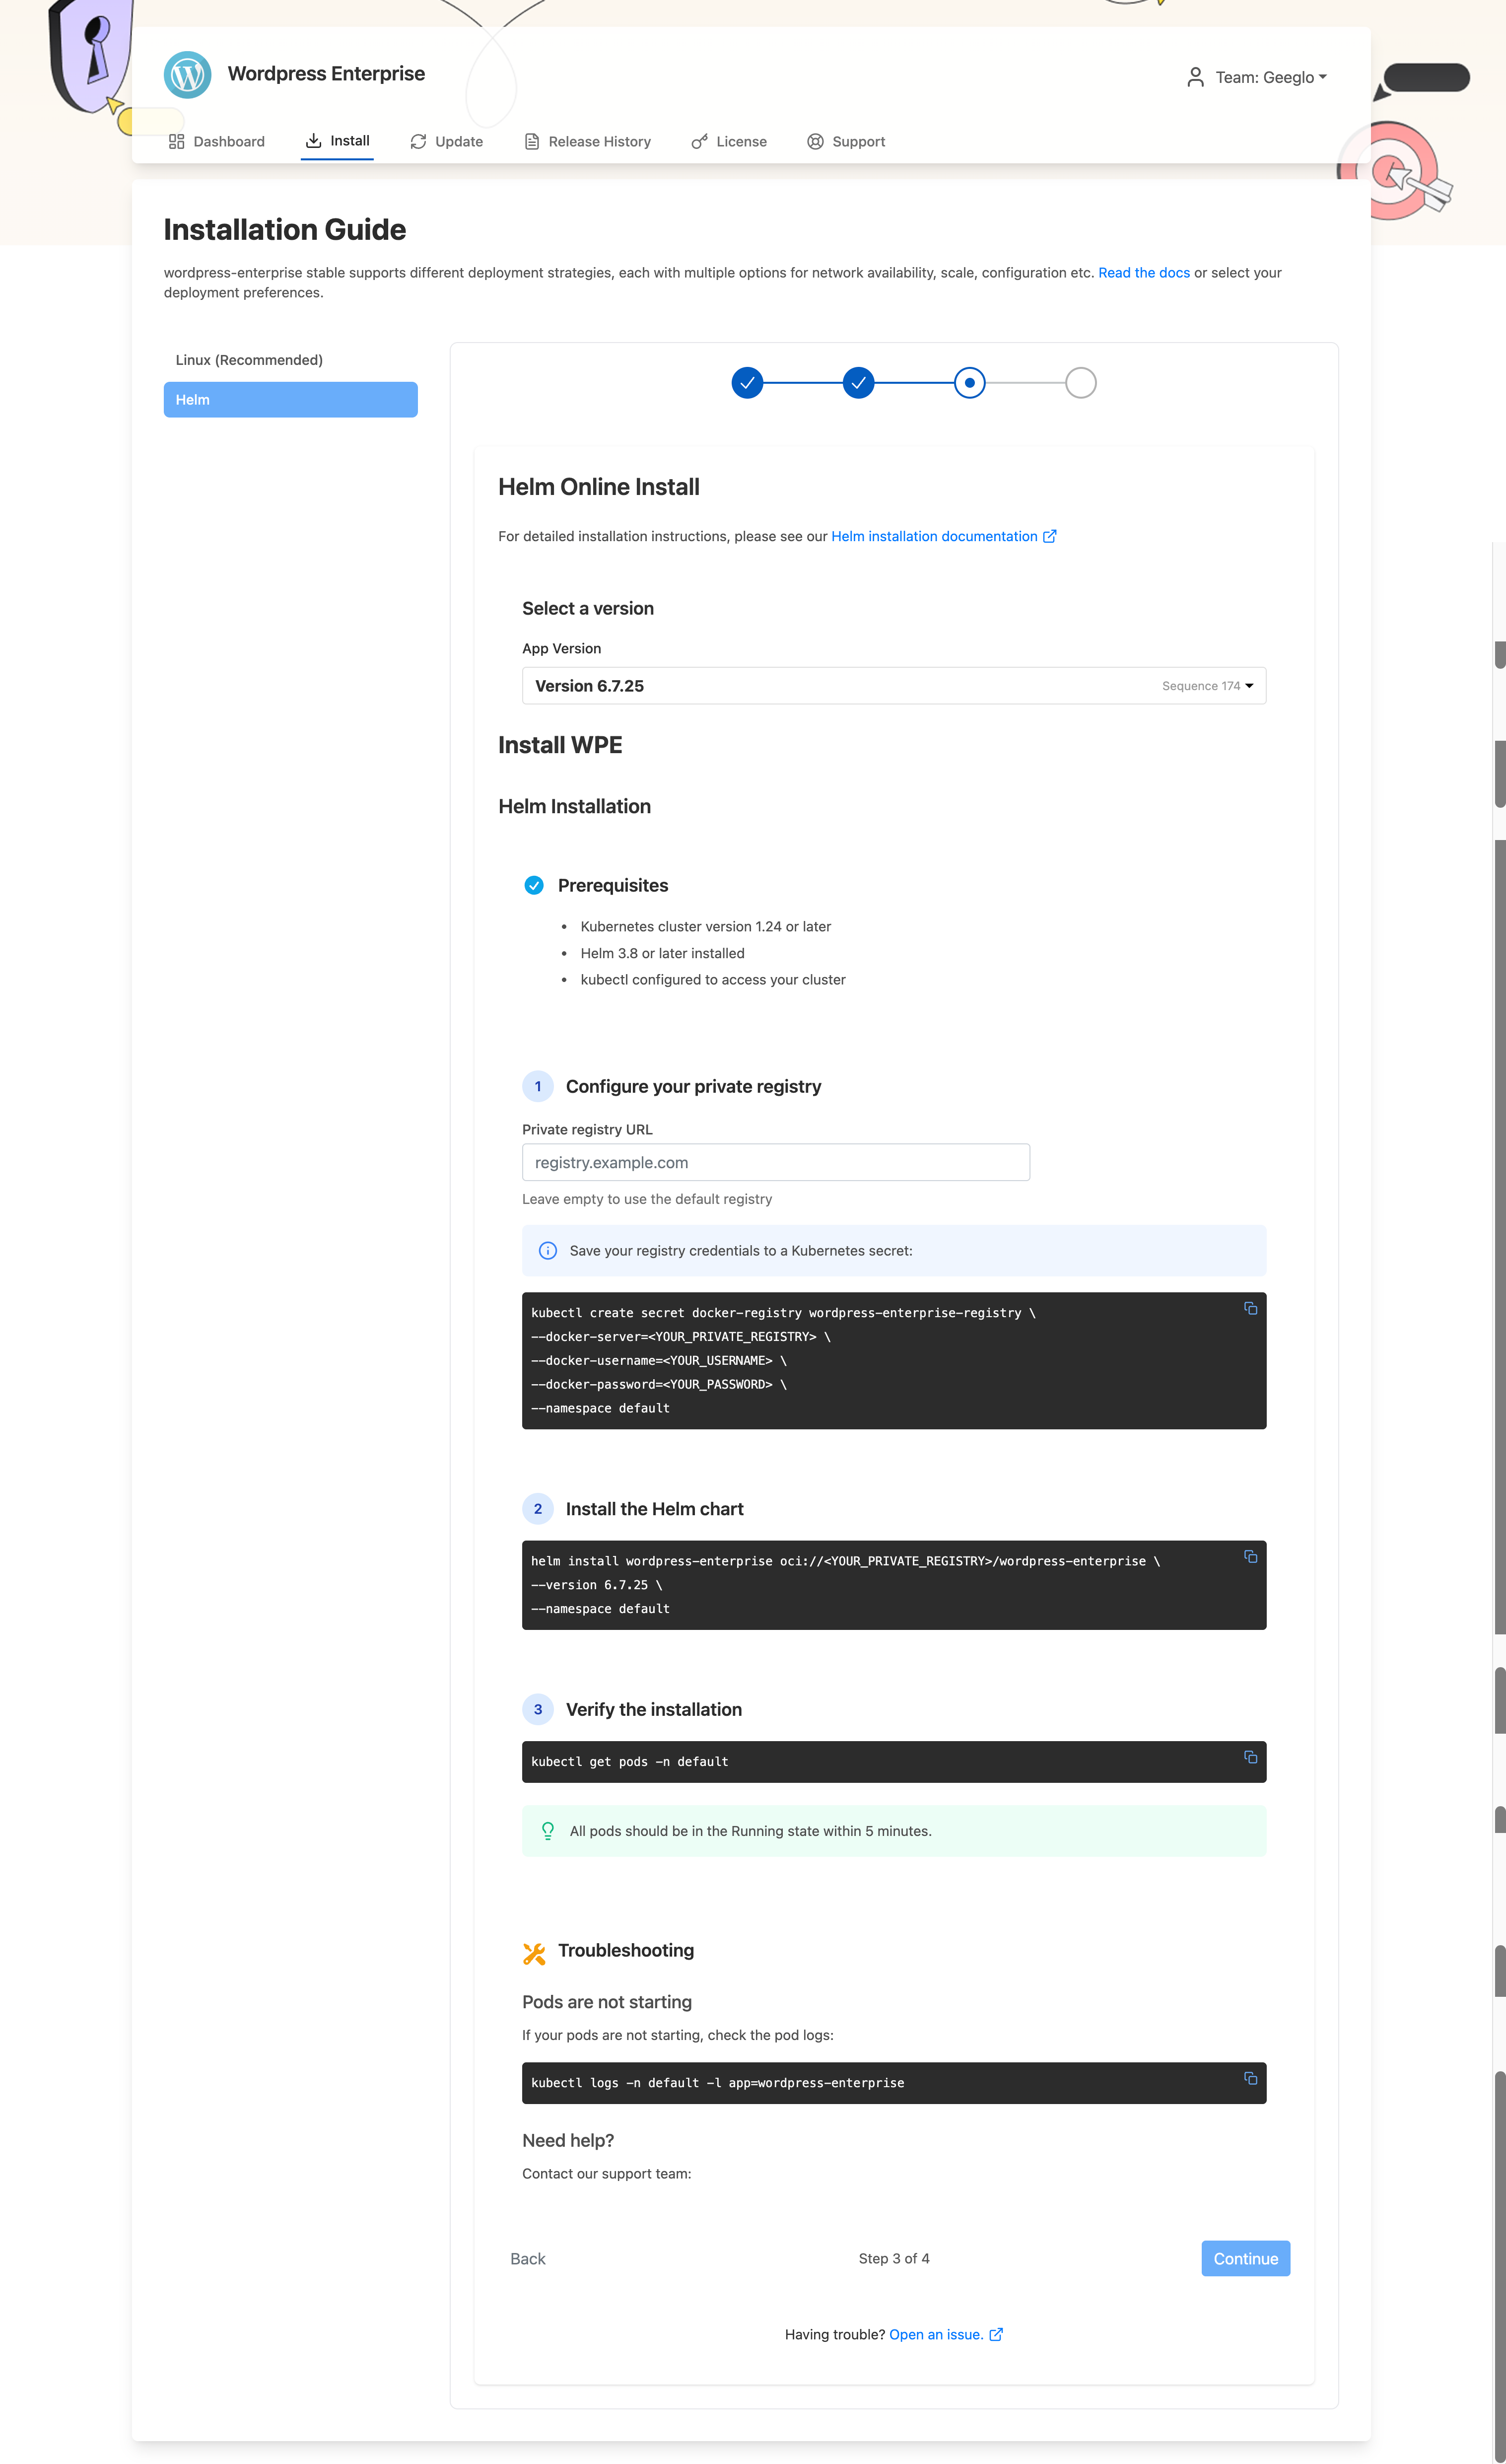Copy the helm install command
The height and width of the screenshot is (2464, 1506).
(1250, 1556)
